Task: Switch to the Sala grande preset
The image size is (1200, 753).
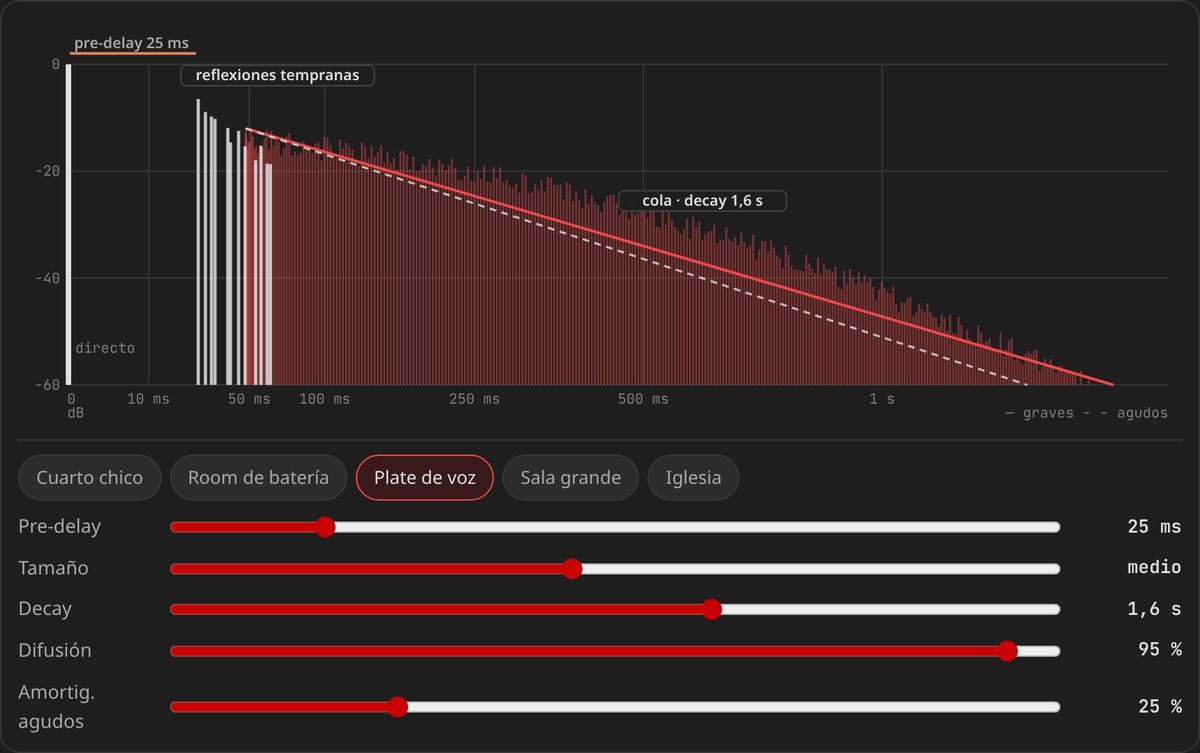Action: 571,477
